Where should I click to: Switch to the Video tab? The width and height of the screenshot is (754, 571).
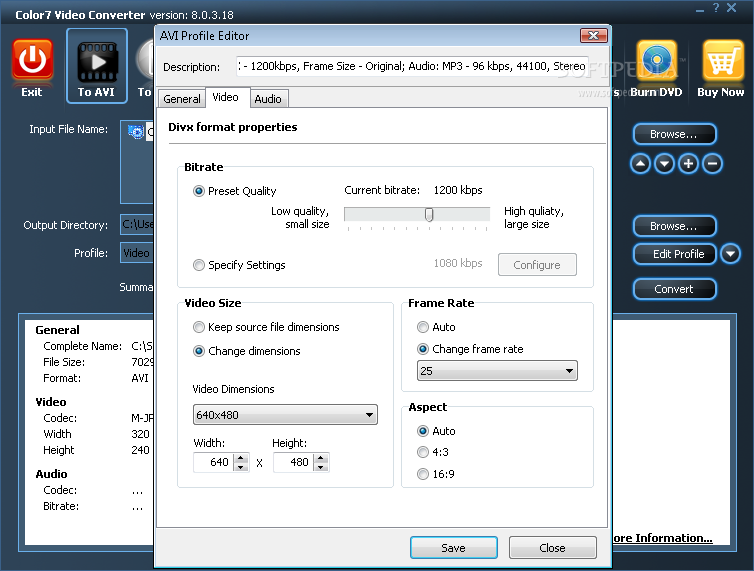226,97
